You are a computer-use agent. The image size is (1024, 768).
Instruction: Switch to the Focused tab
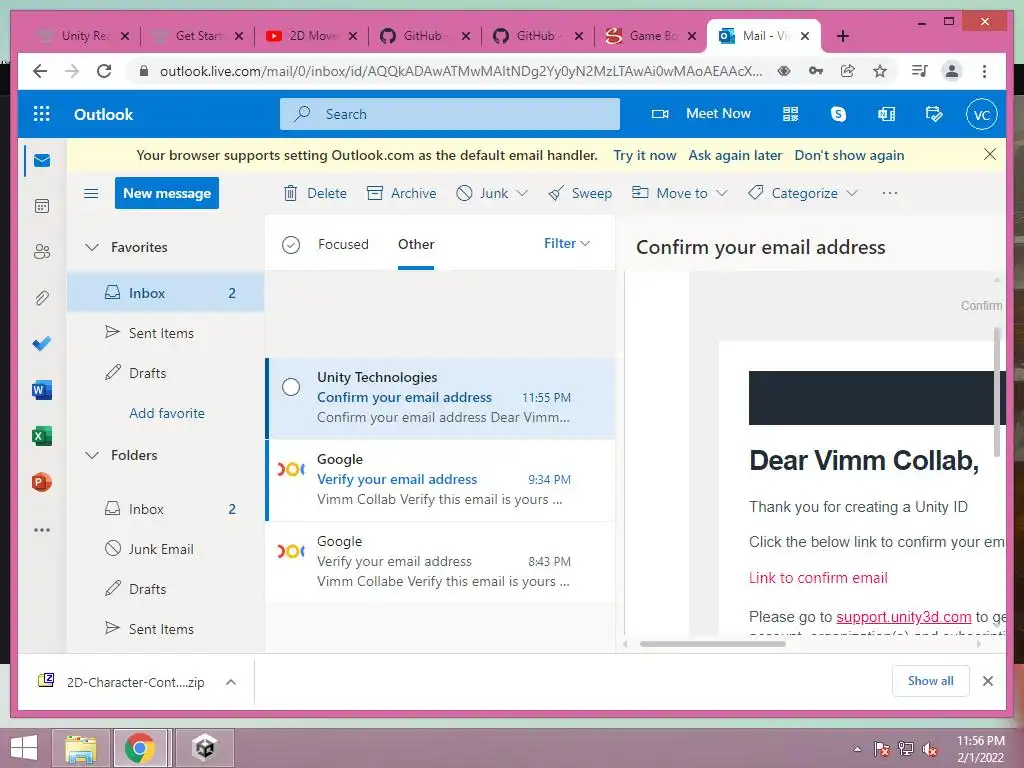click(x=344, y=244)
